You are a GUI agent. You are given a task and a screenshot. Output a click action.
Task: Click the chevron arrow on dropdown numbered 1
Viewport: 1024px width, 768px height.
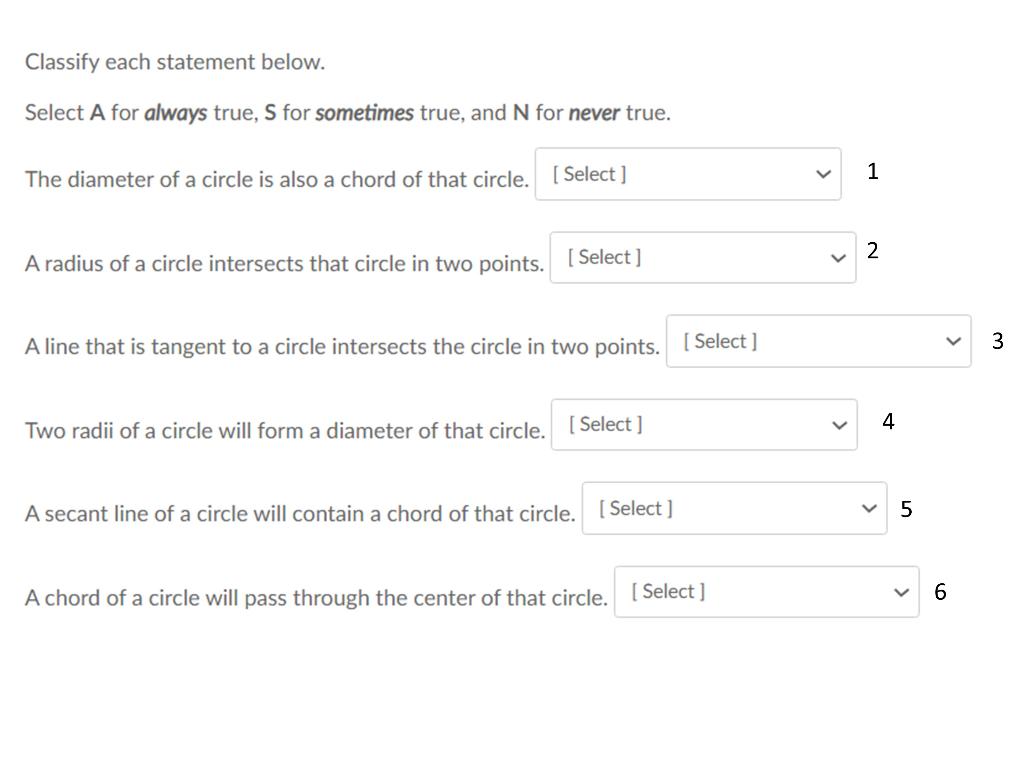(823, 174)
